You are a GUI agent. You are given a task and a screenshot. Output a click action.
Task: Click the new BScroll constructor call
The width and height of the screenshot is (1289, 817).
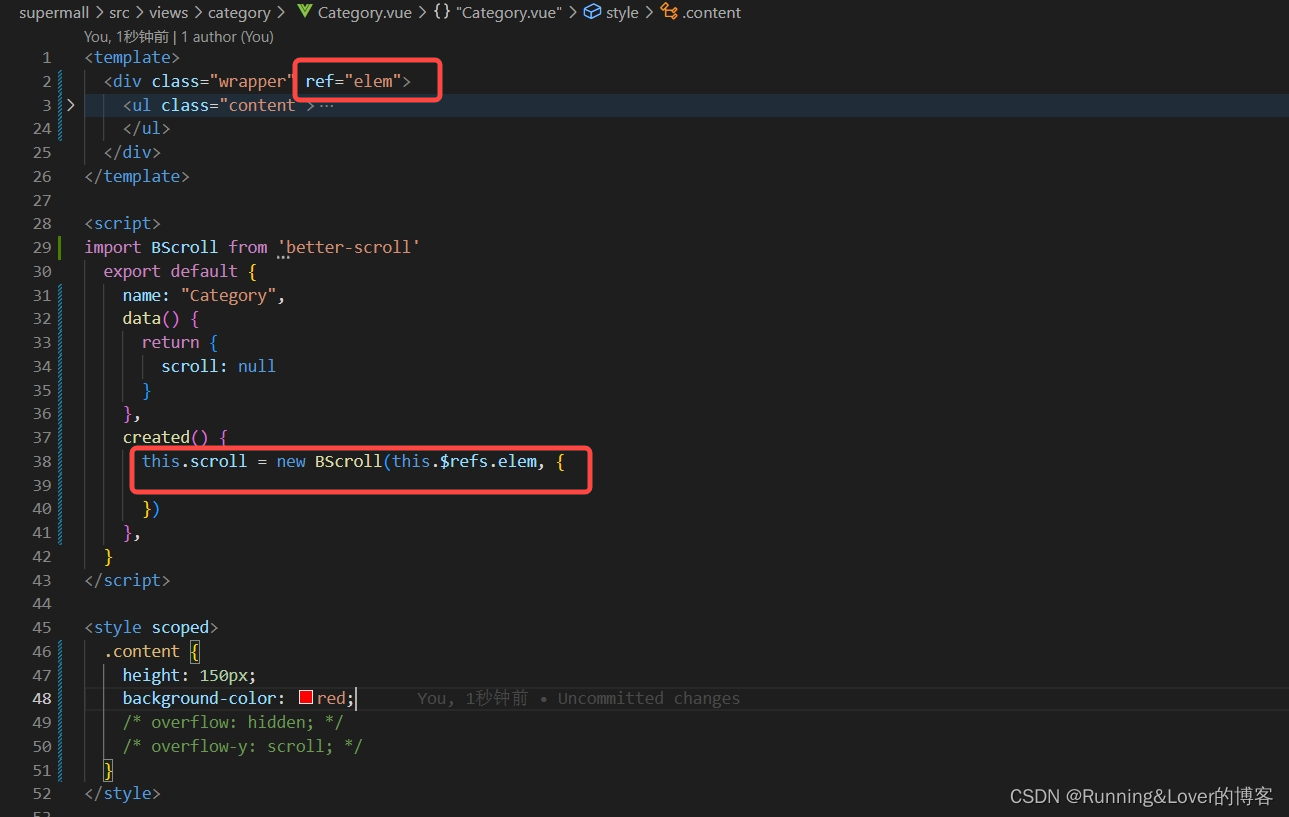(329, 461)
